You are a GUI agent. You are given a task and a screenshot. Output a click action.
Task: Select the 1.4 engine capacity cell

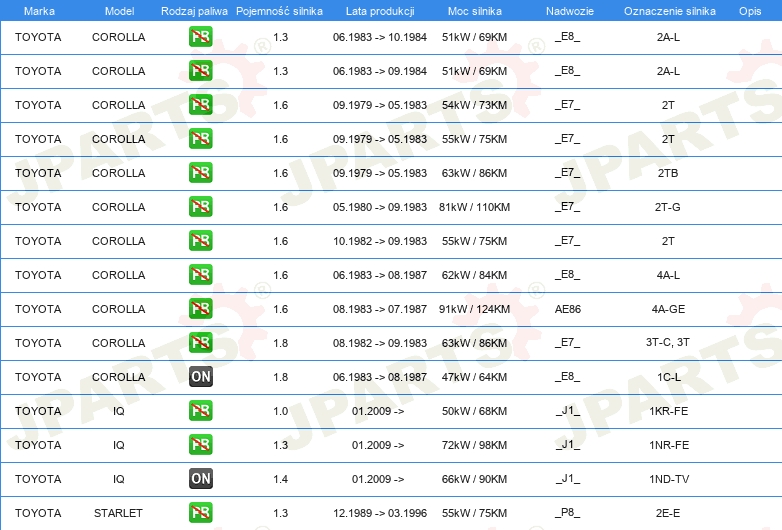click(x=281, y=479)
